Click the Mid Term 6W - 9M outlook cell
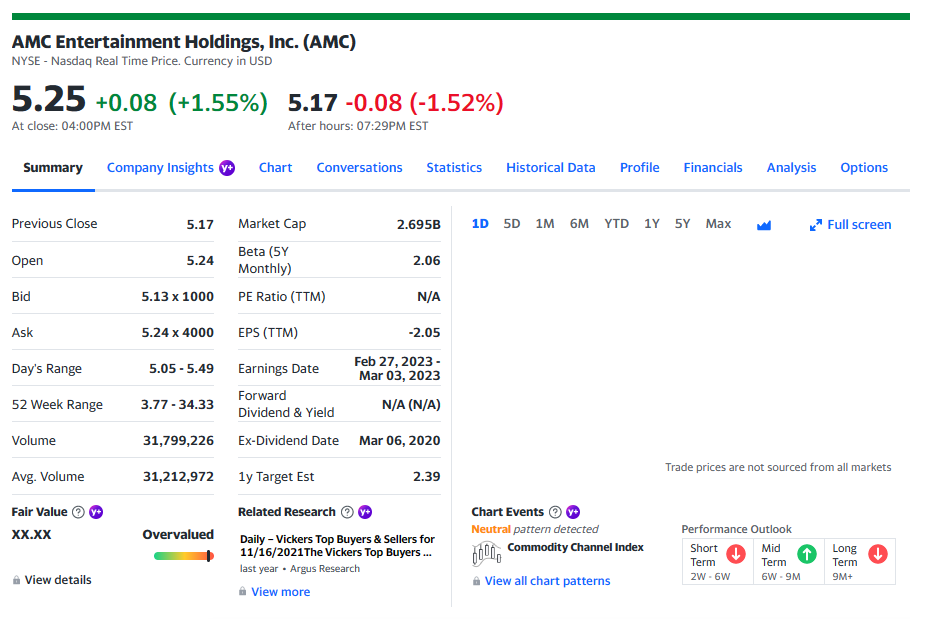The height and width of the screenshot is (619, 926). (789, 562)
